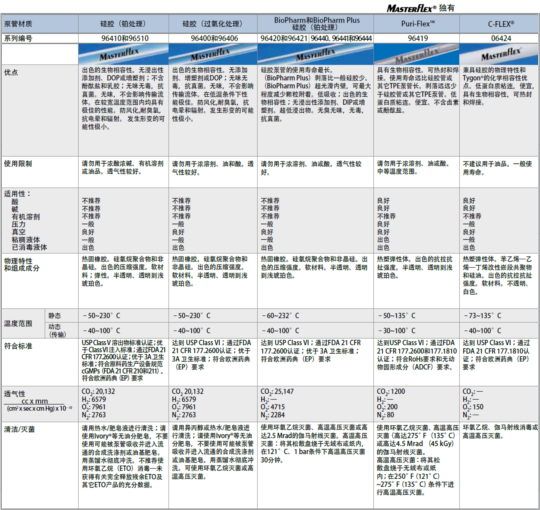540x510 pixels.
Task: Click the N₂: 2284 permeability value
Action: point(273,415)
